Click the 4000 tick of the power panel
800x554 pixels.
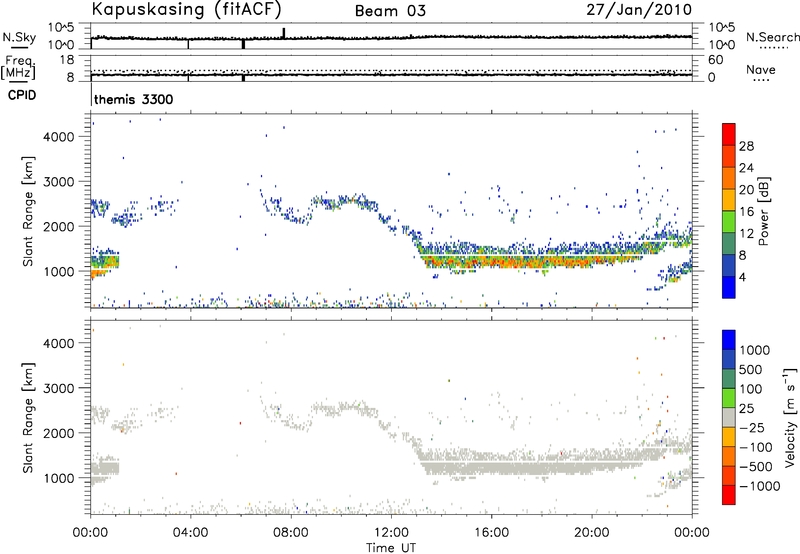click(59, 137)
